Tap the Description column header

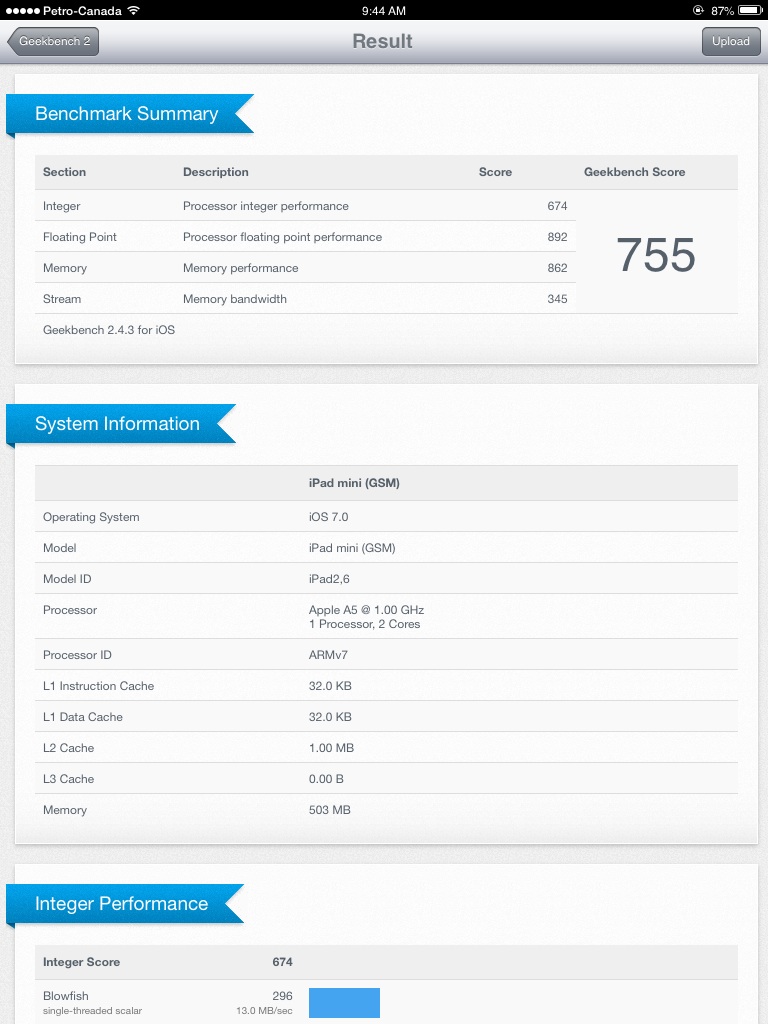click(x=216, y=172)
